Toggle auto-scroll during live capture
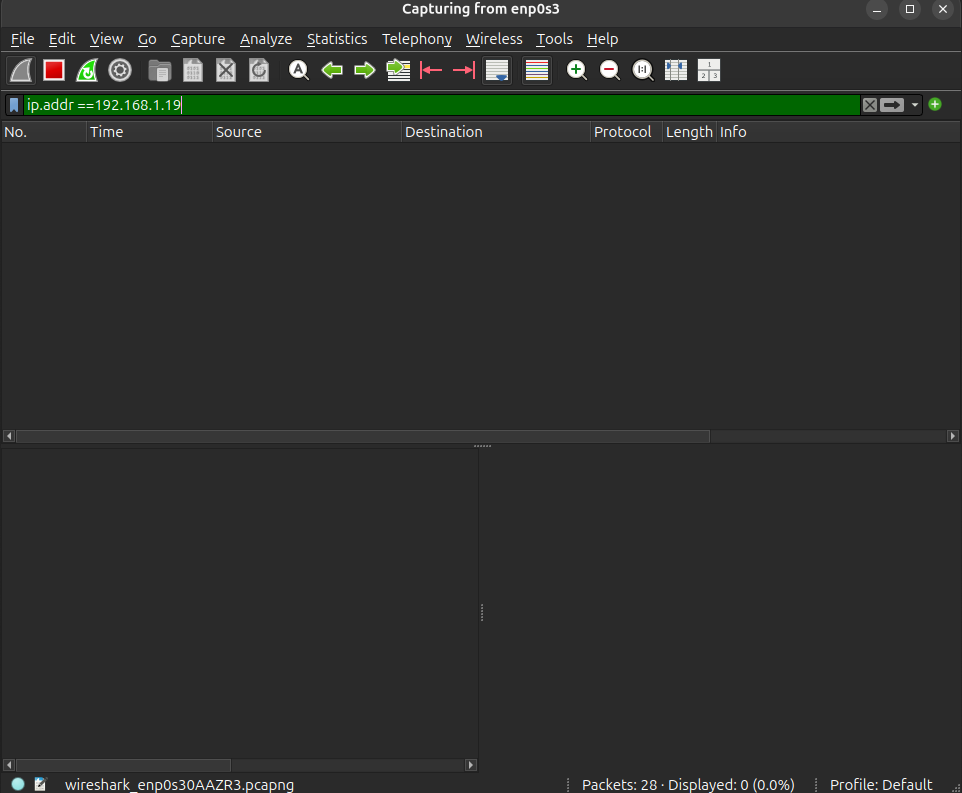 point(497,71)
